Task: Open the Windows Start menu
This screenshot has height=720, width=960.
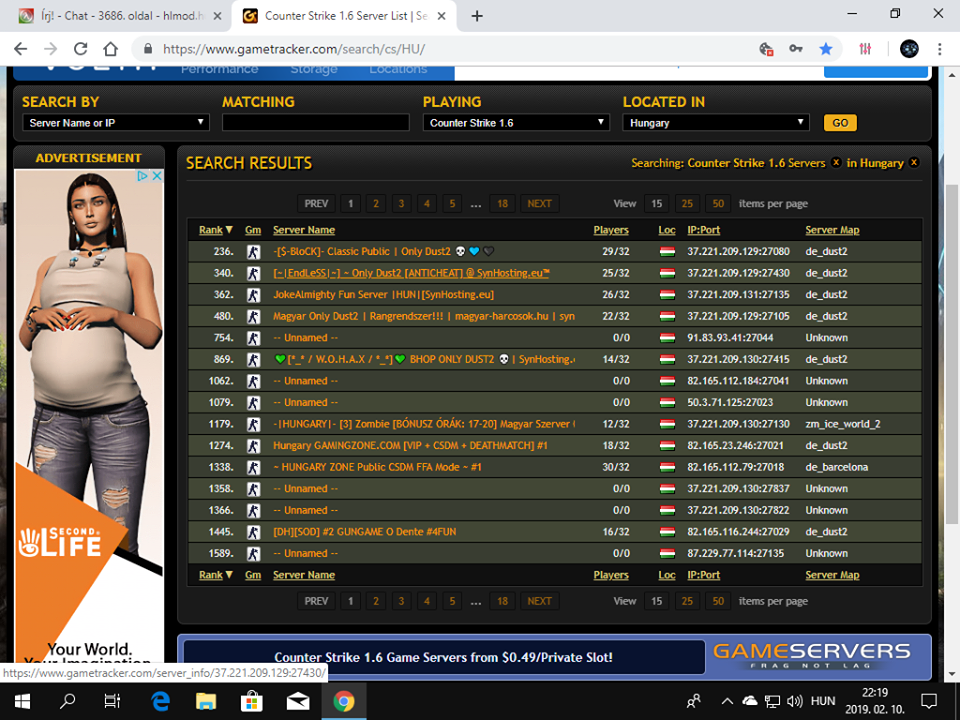Action: pyautogui.click(x=23, y=701)
